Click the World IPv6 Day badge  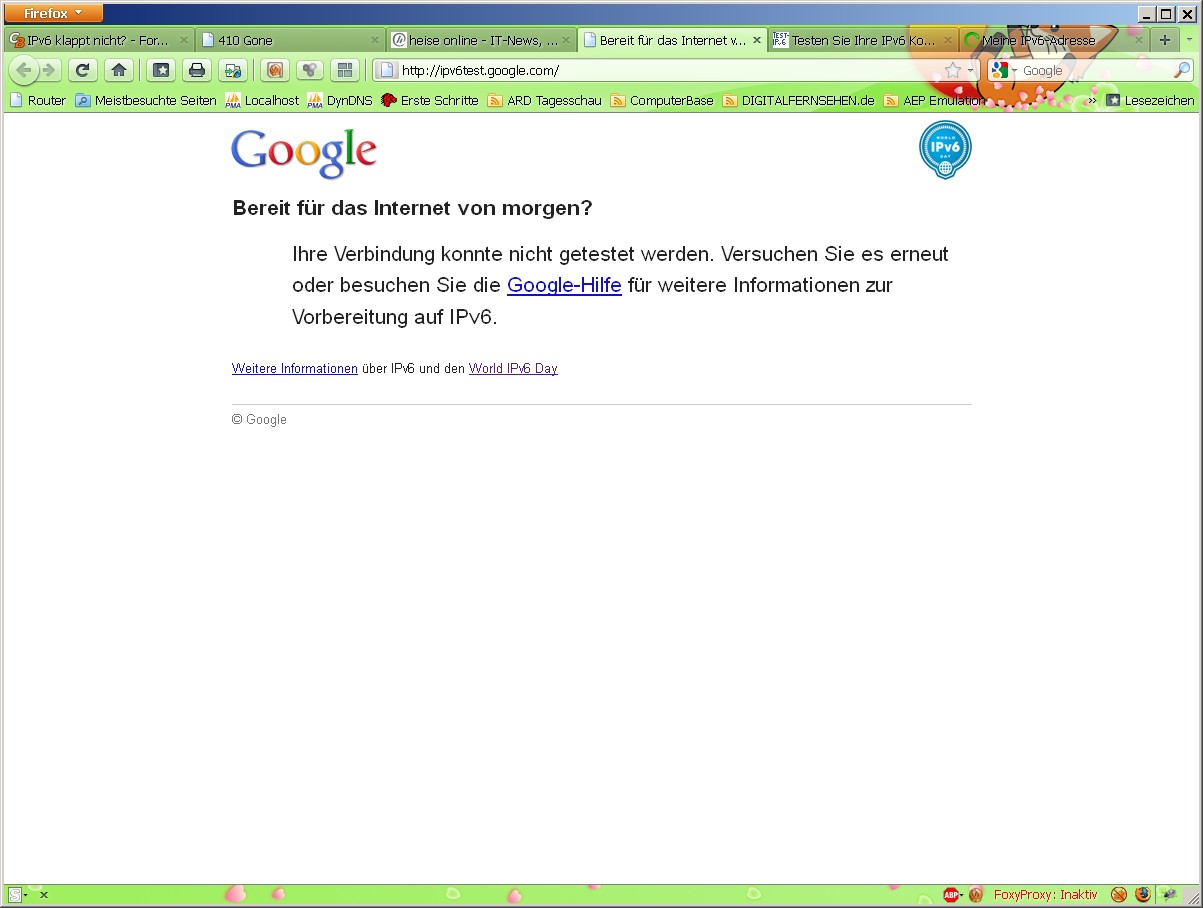[x=945, y=150]
